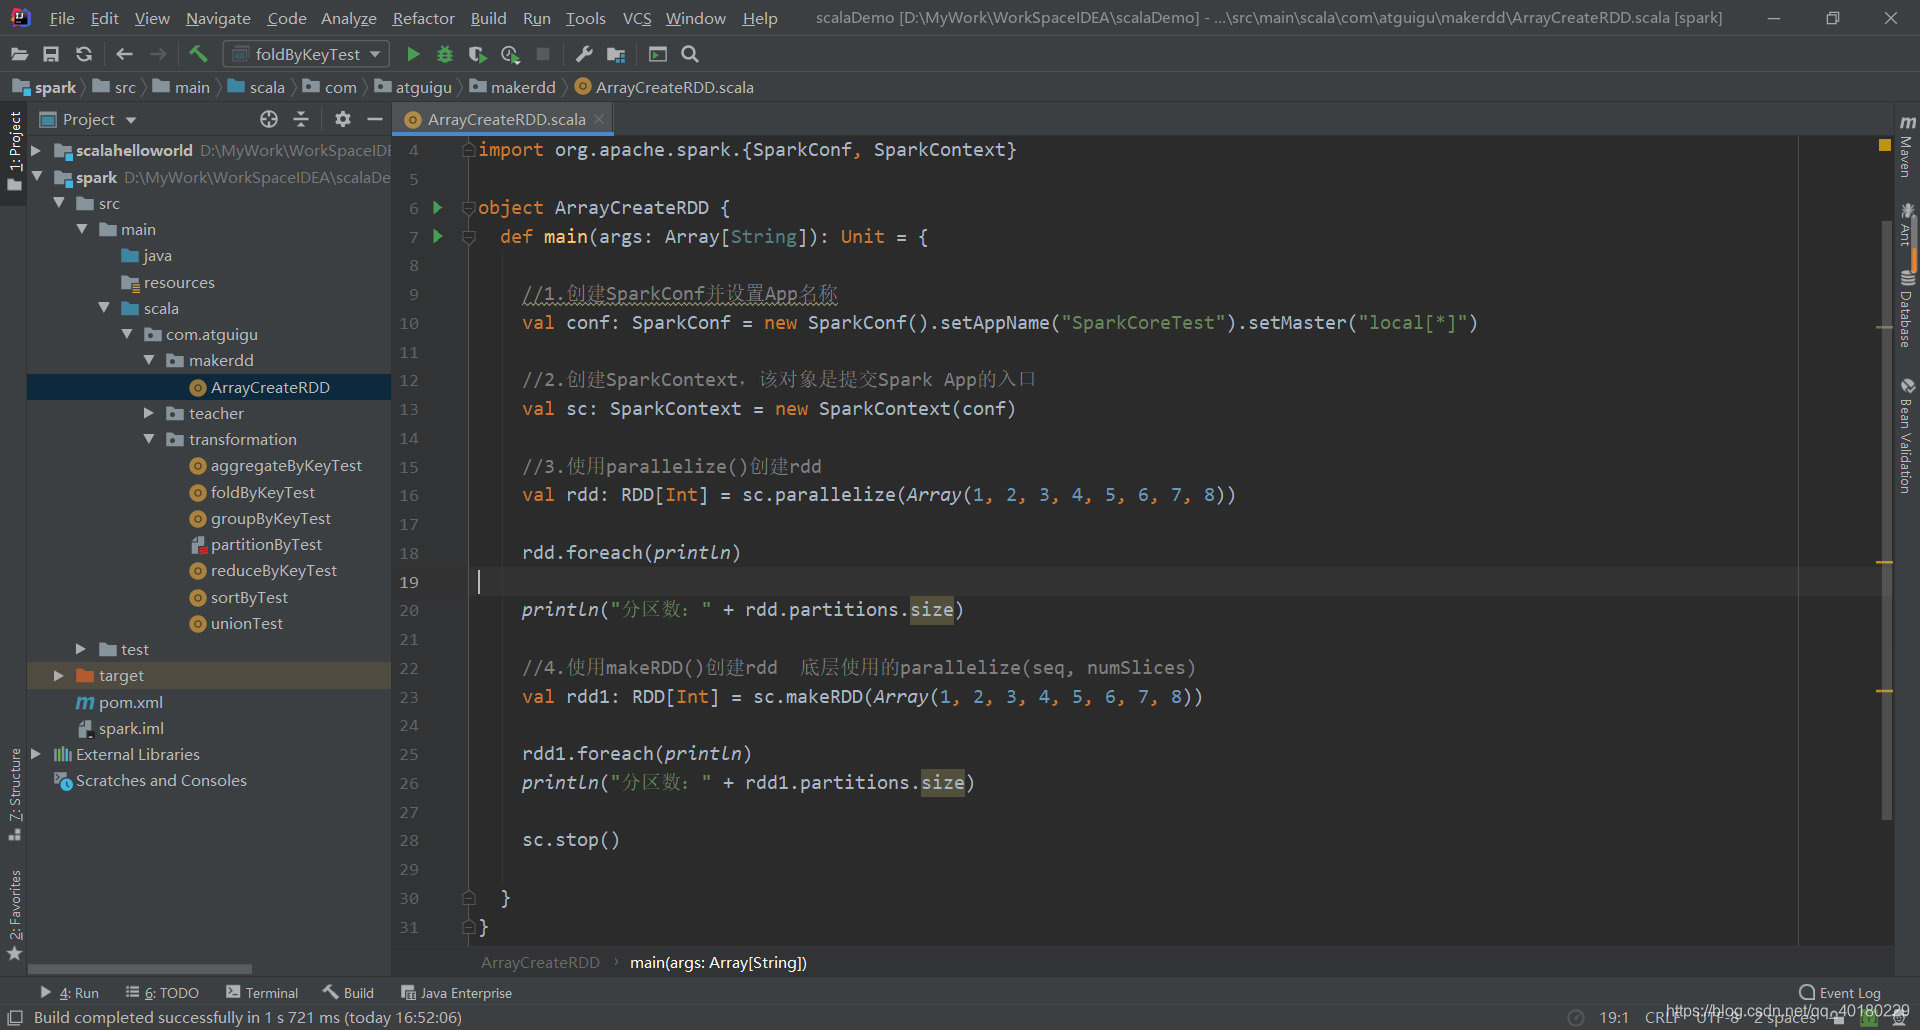Open the Java Enterprise tool window
1920x1030 pixels.
(456, 993)
